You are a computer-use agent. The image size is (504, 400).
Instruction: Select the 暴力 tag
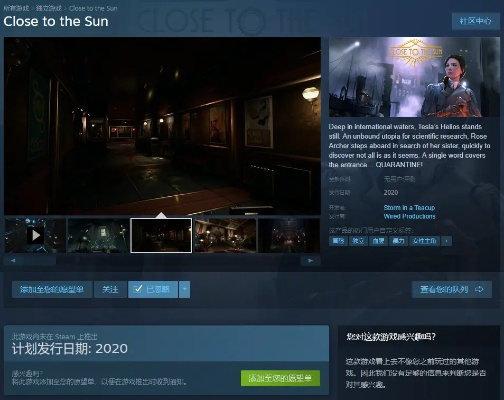click(398, 241)
